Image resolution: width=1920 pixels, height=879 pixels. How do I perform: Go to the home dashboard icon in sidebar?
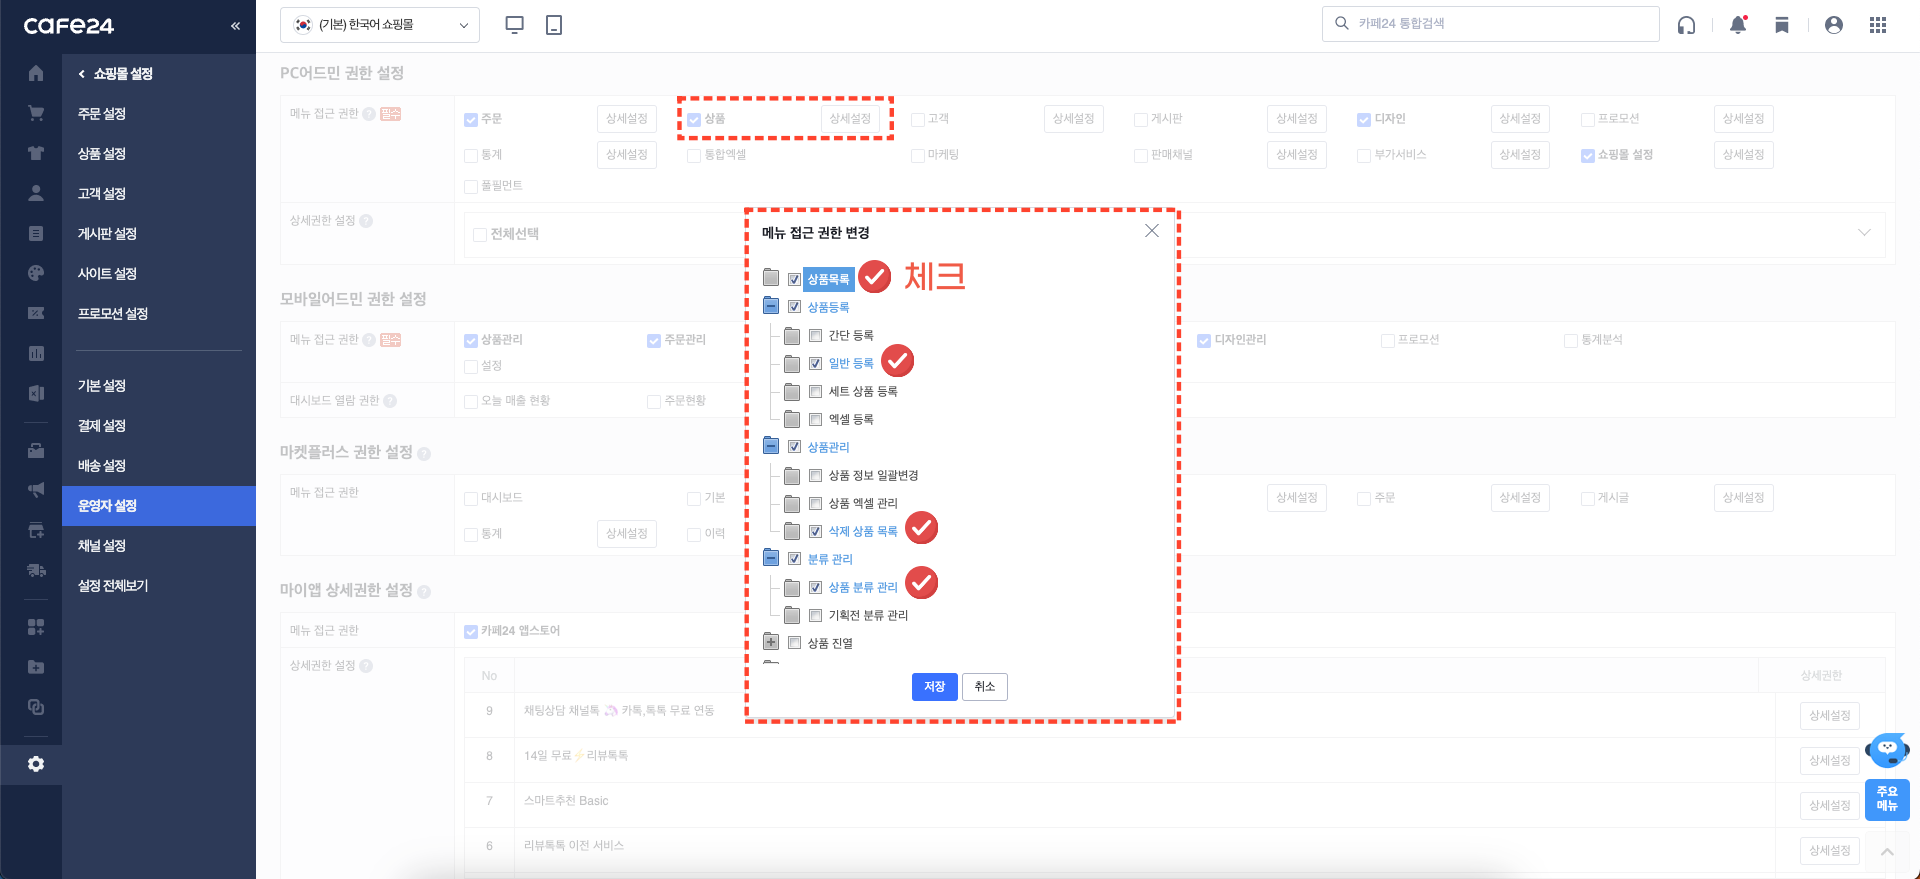[x=36, y=73]
